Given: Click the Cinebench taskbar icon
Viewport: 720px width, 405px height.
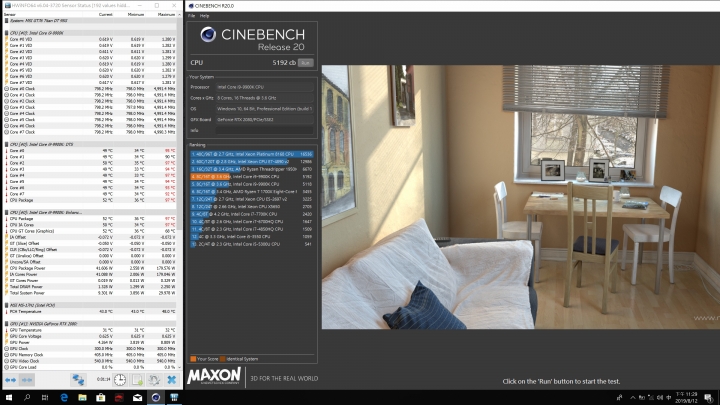Looking at the screenshot, I should (x=156, y=398).
